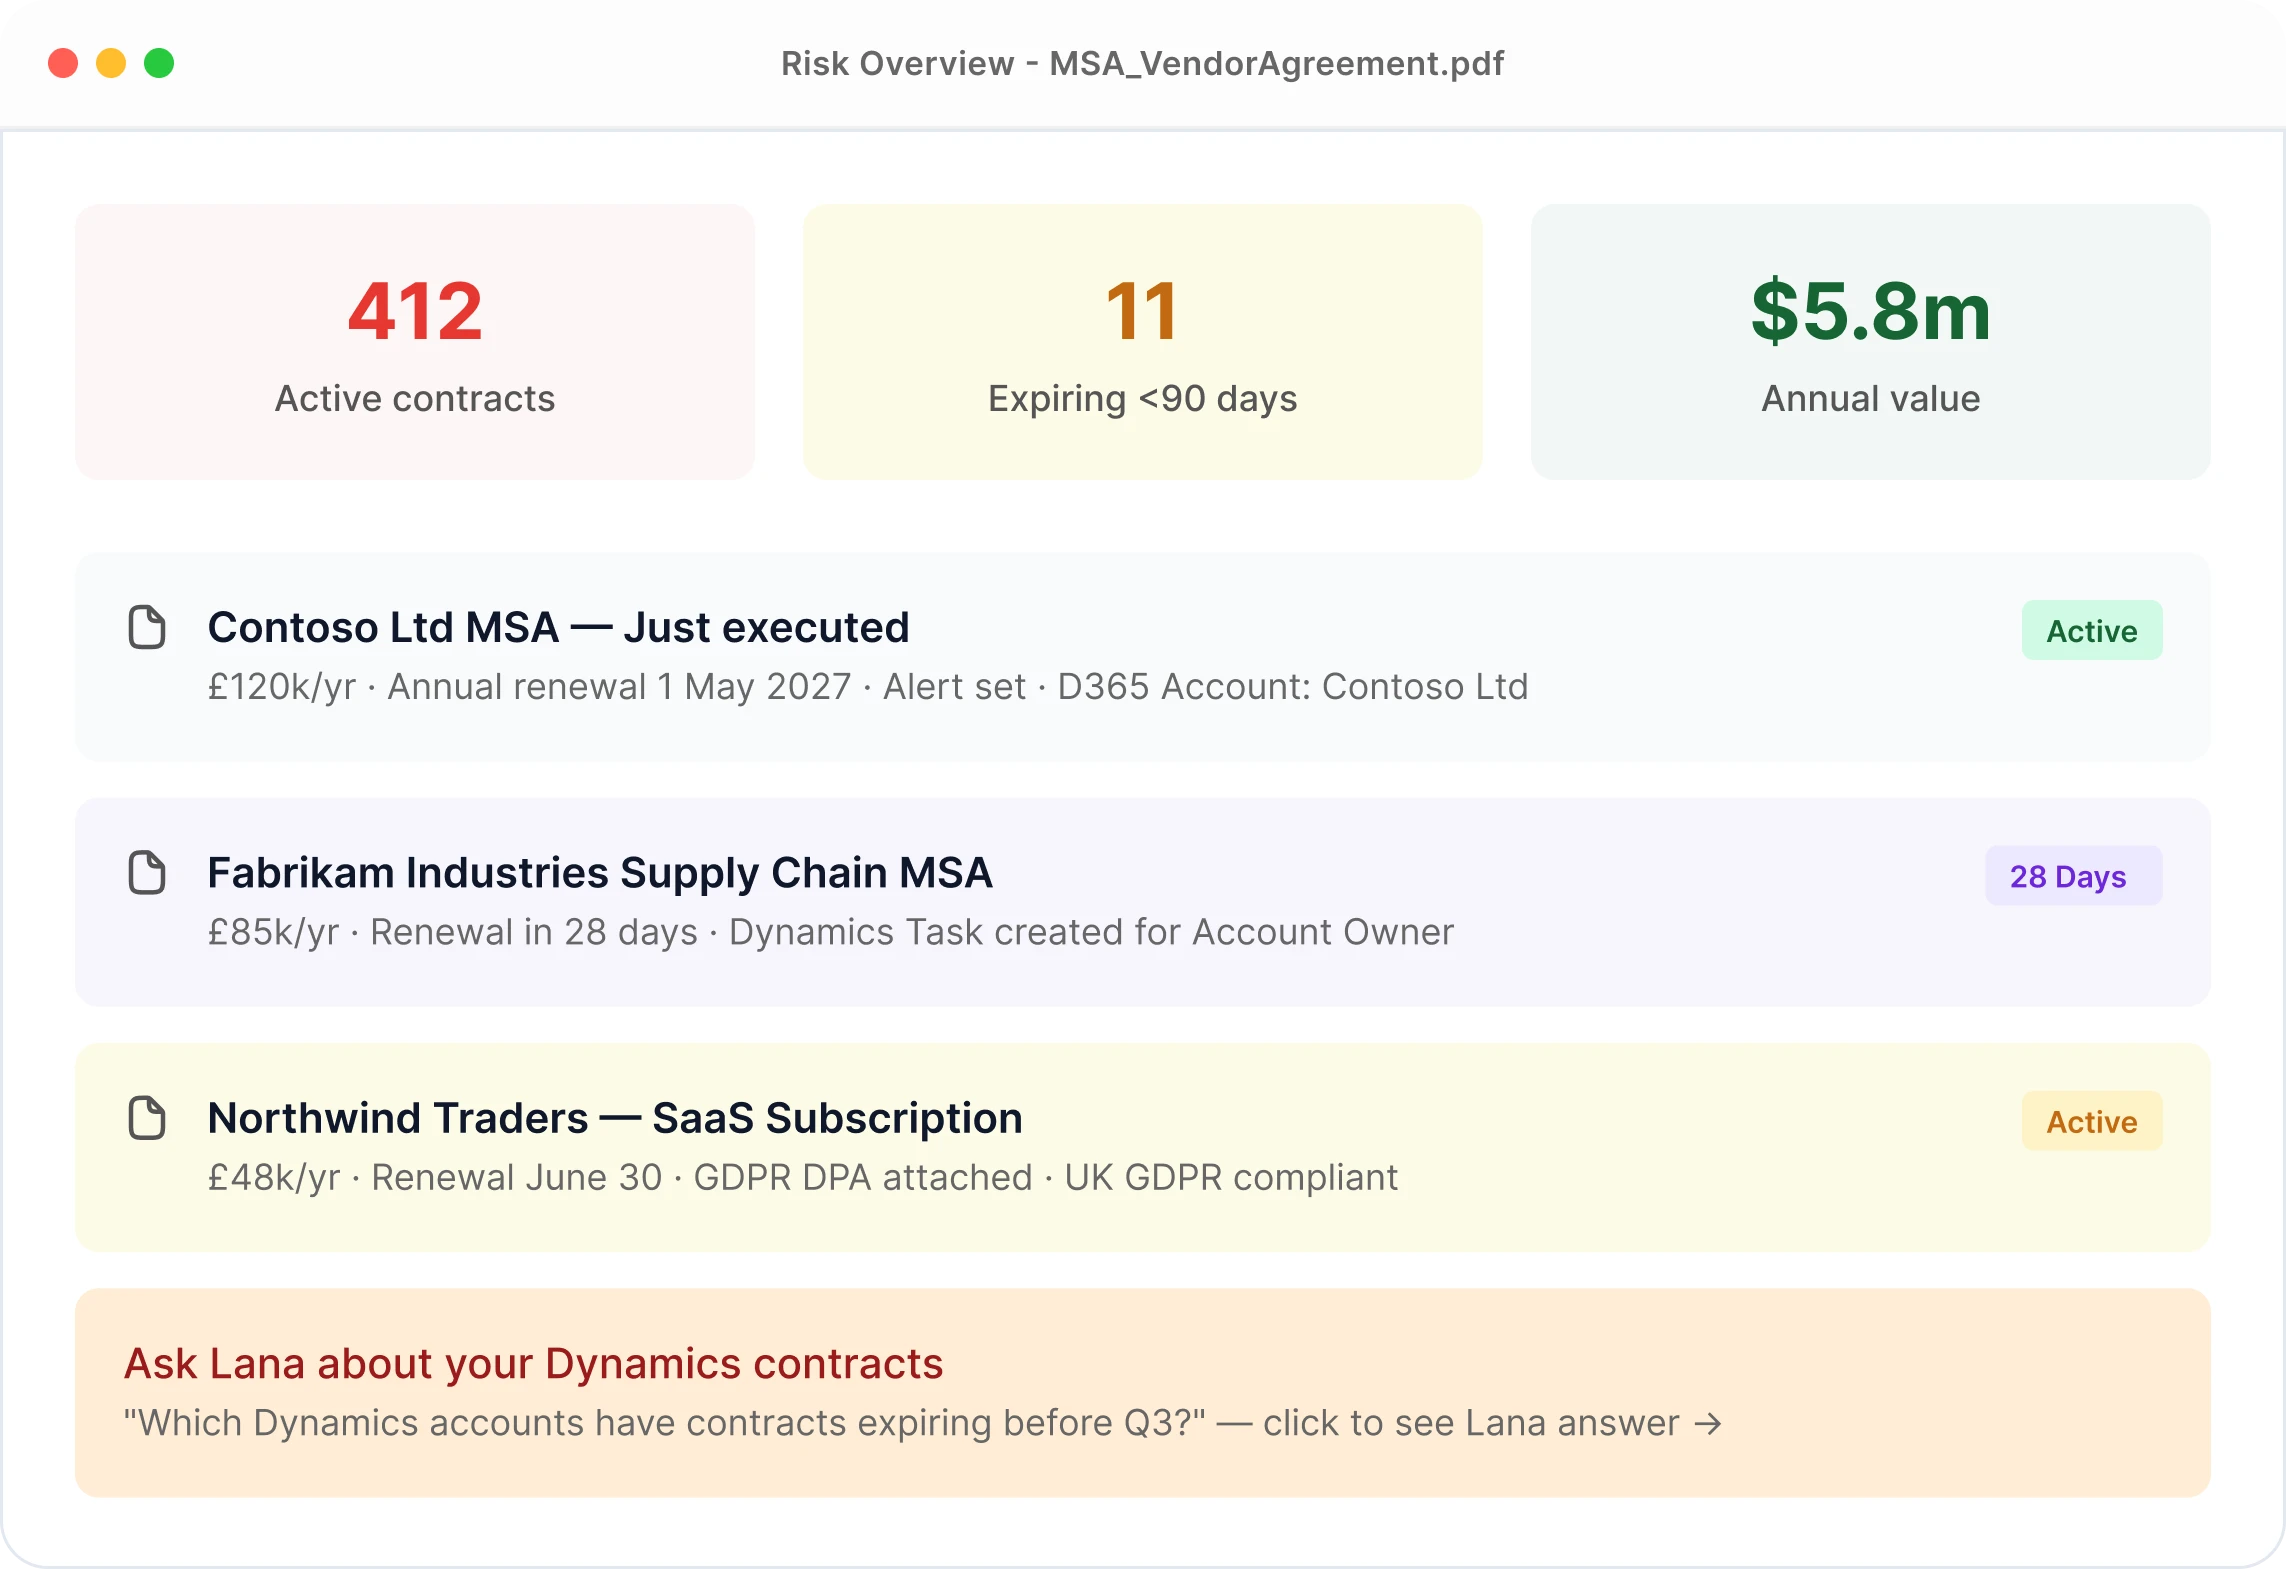Click the Contoso Ltd MSA document icon
The image size is (2286, 1569).
[148, 627]
